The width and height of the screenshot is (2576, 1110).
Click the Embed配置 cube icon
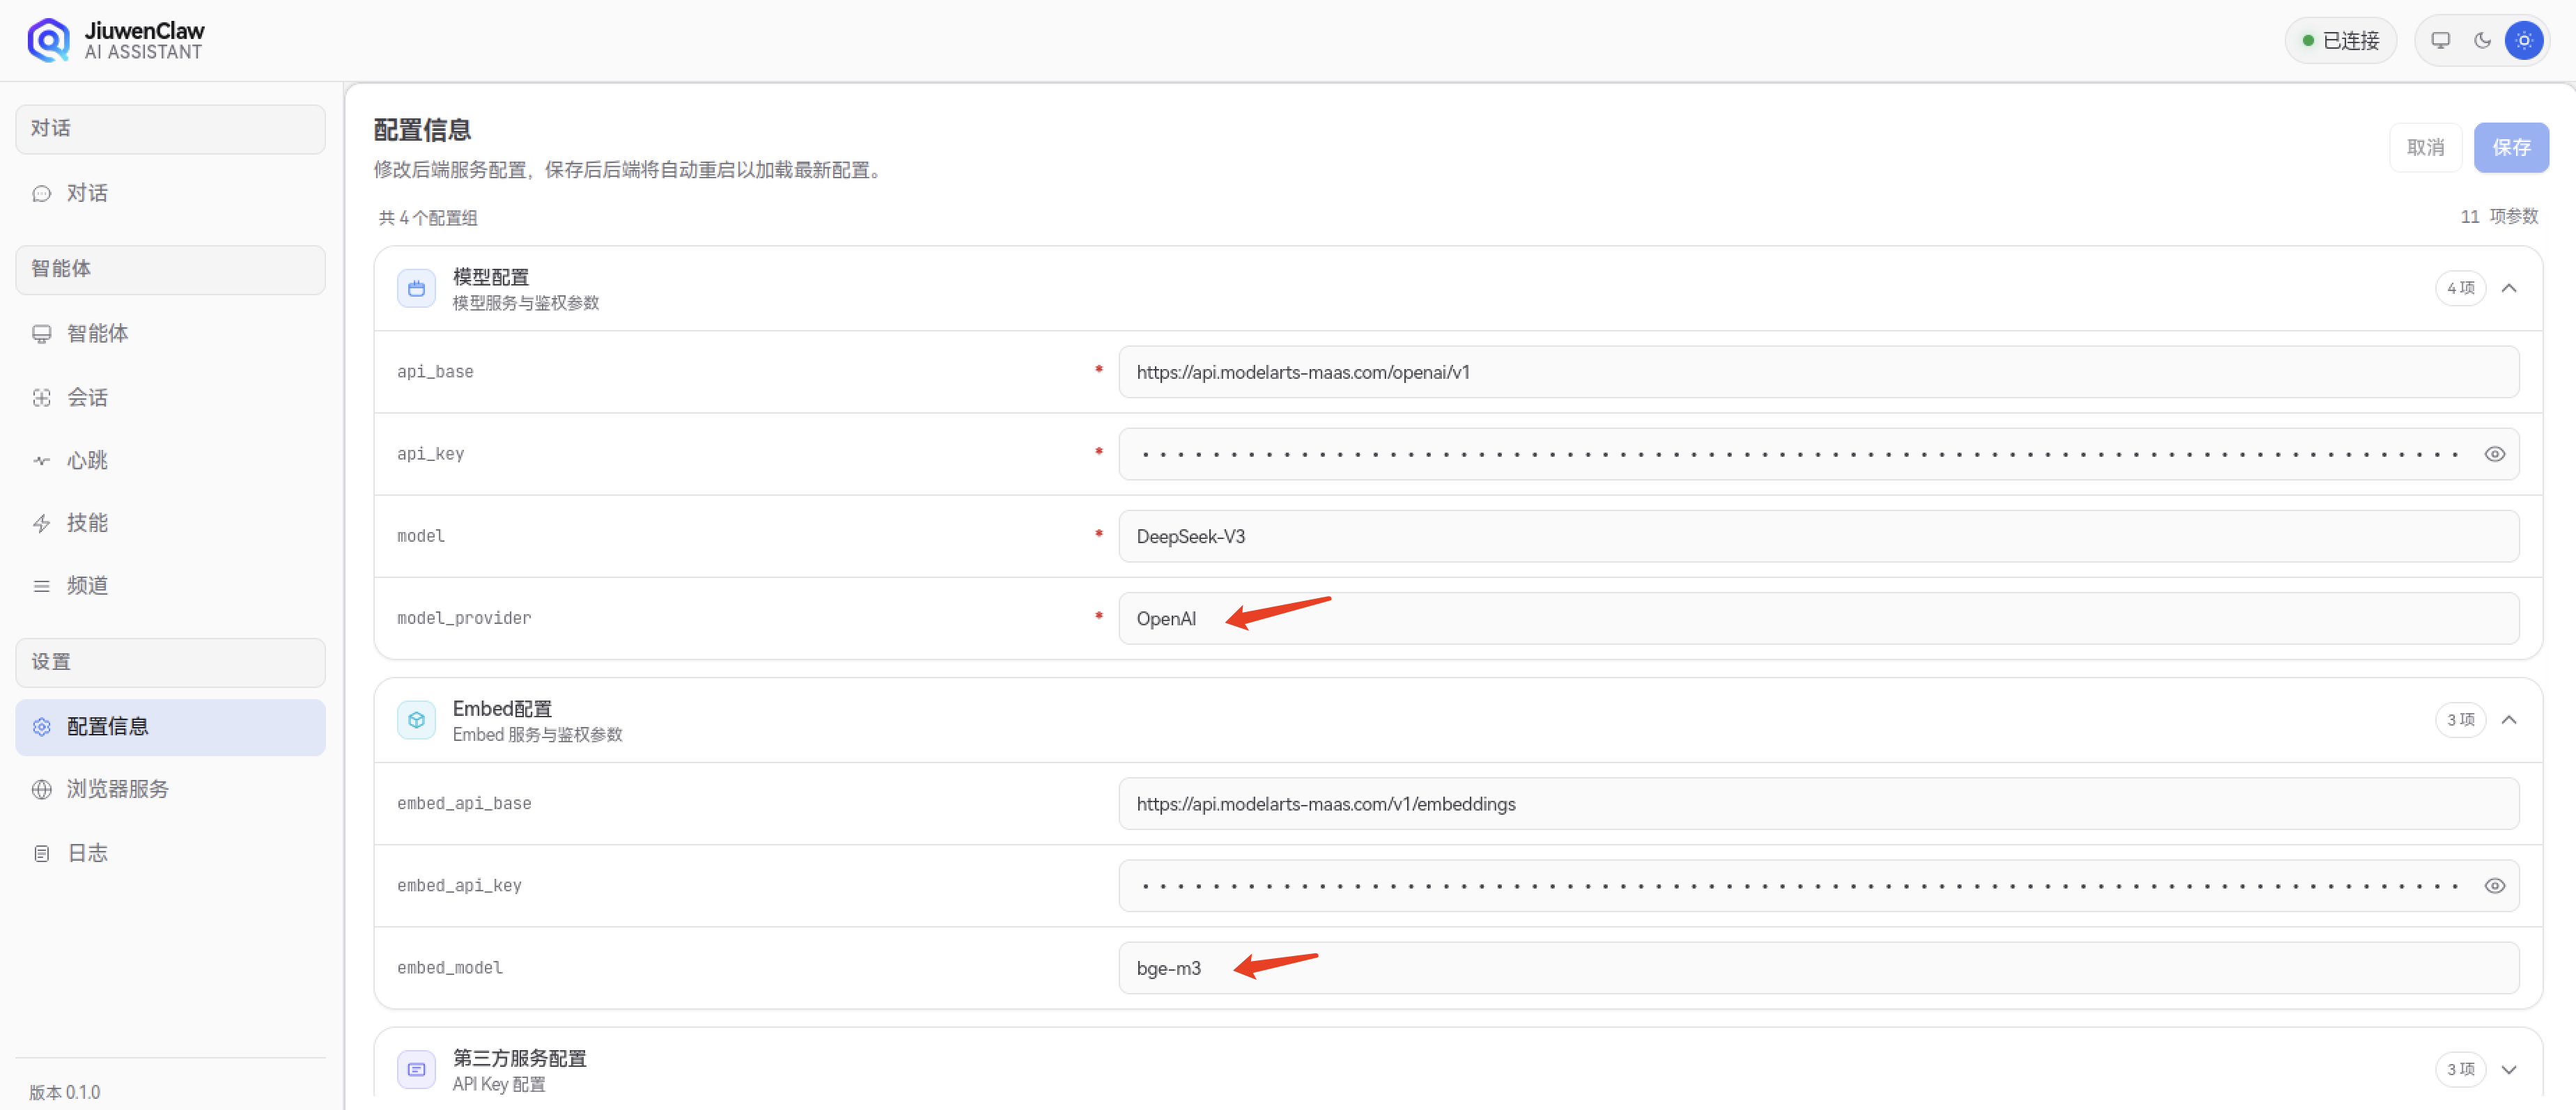click(x=416, y=720)
